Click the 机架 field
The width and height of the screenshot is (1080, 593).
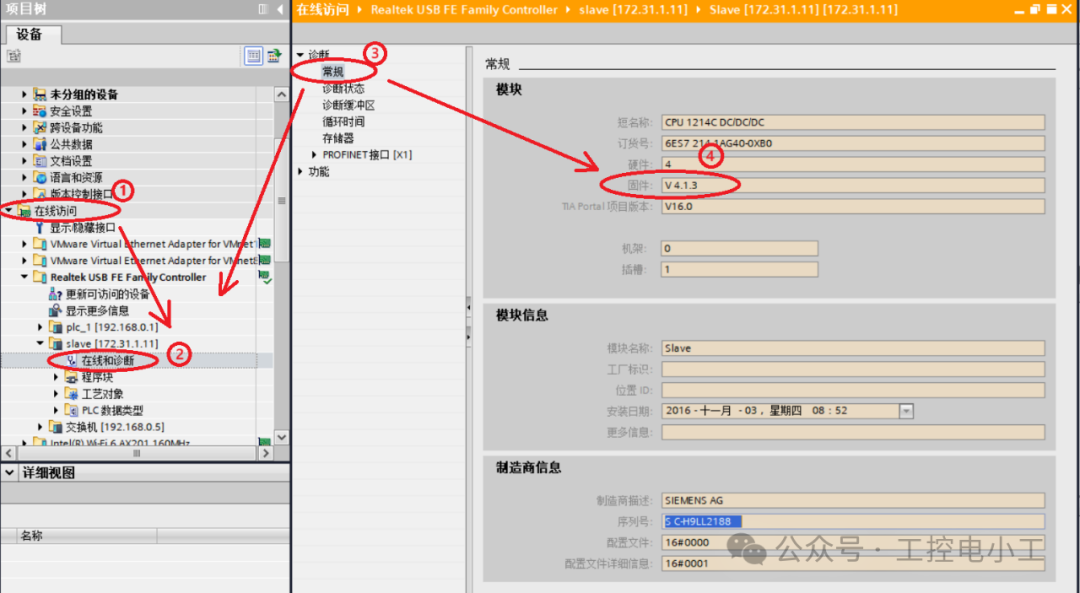pos(740,249)
